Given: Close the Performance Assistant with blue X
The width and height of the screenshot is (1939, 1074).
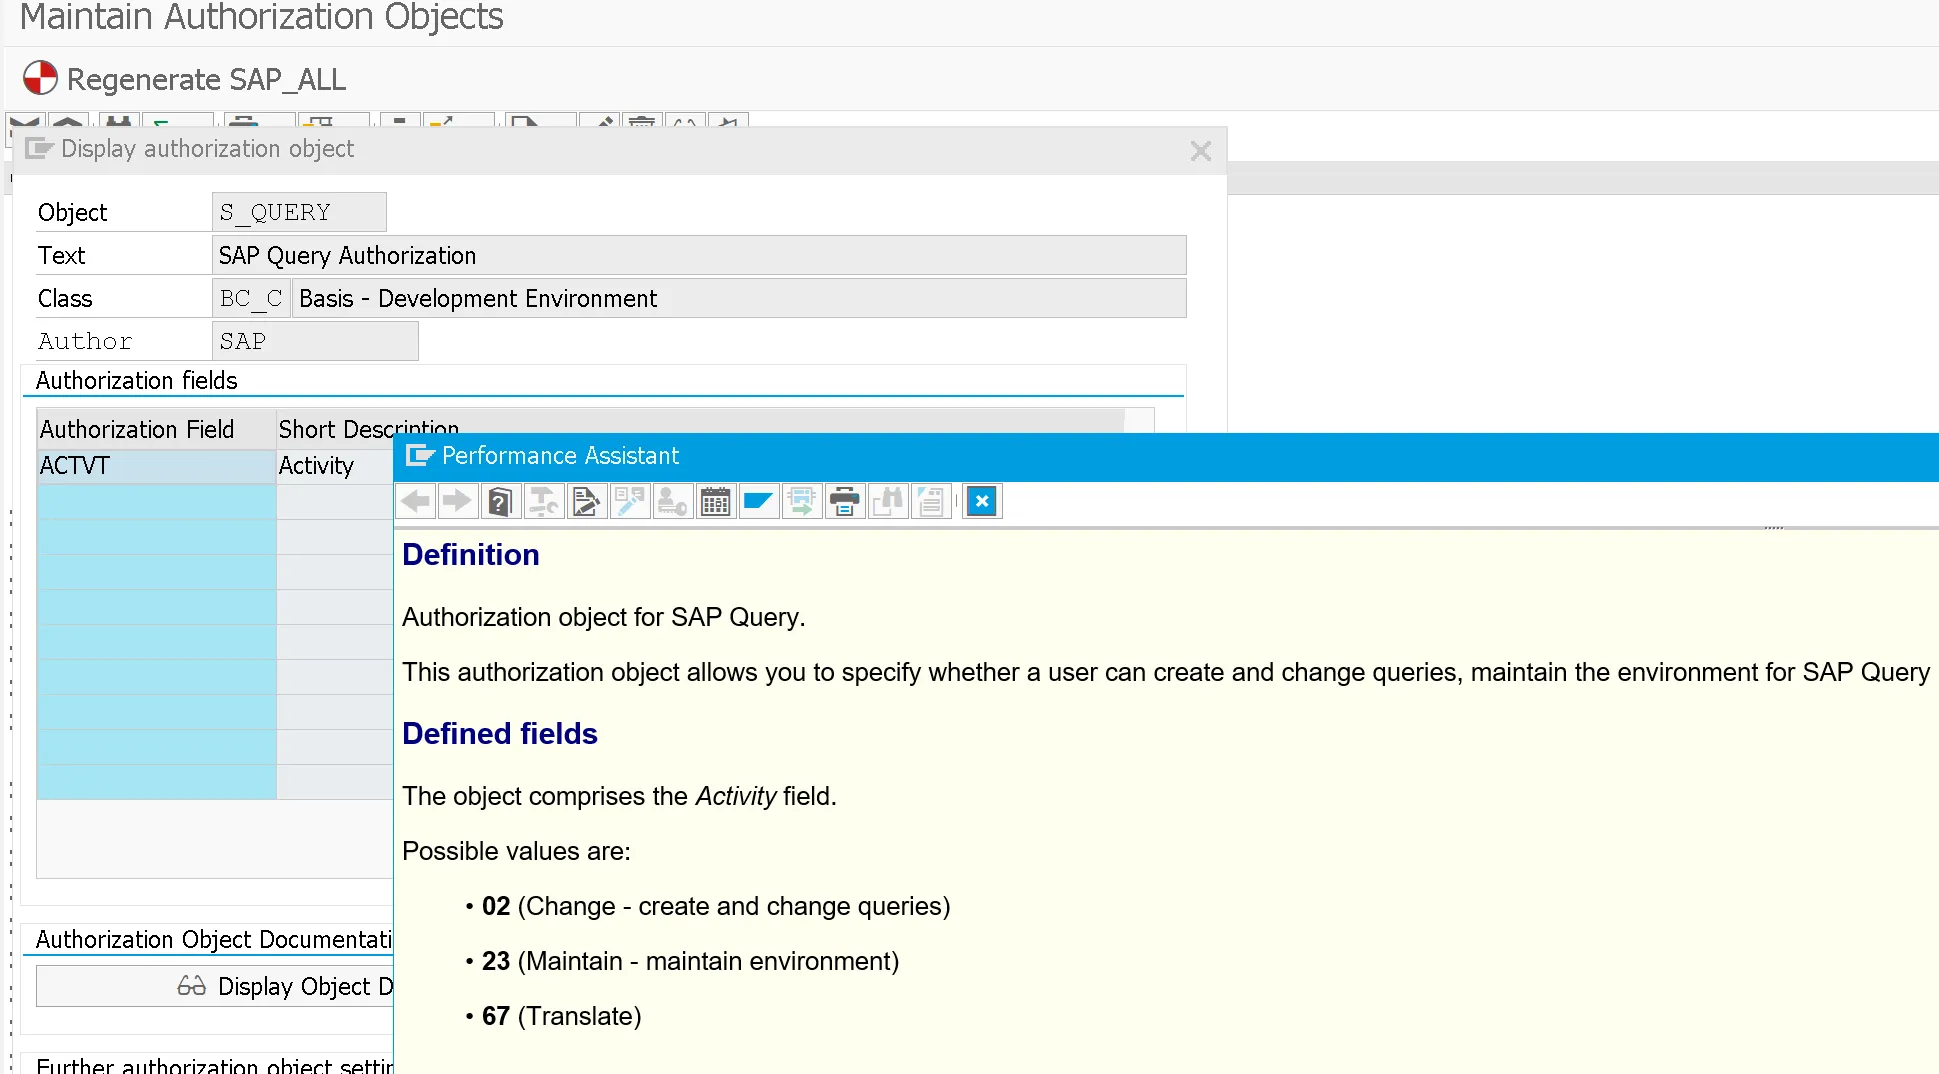Looking at the screenshot, I should click(x=982, y=501).
